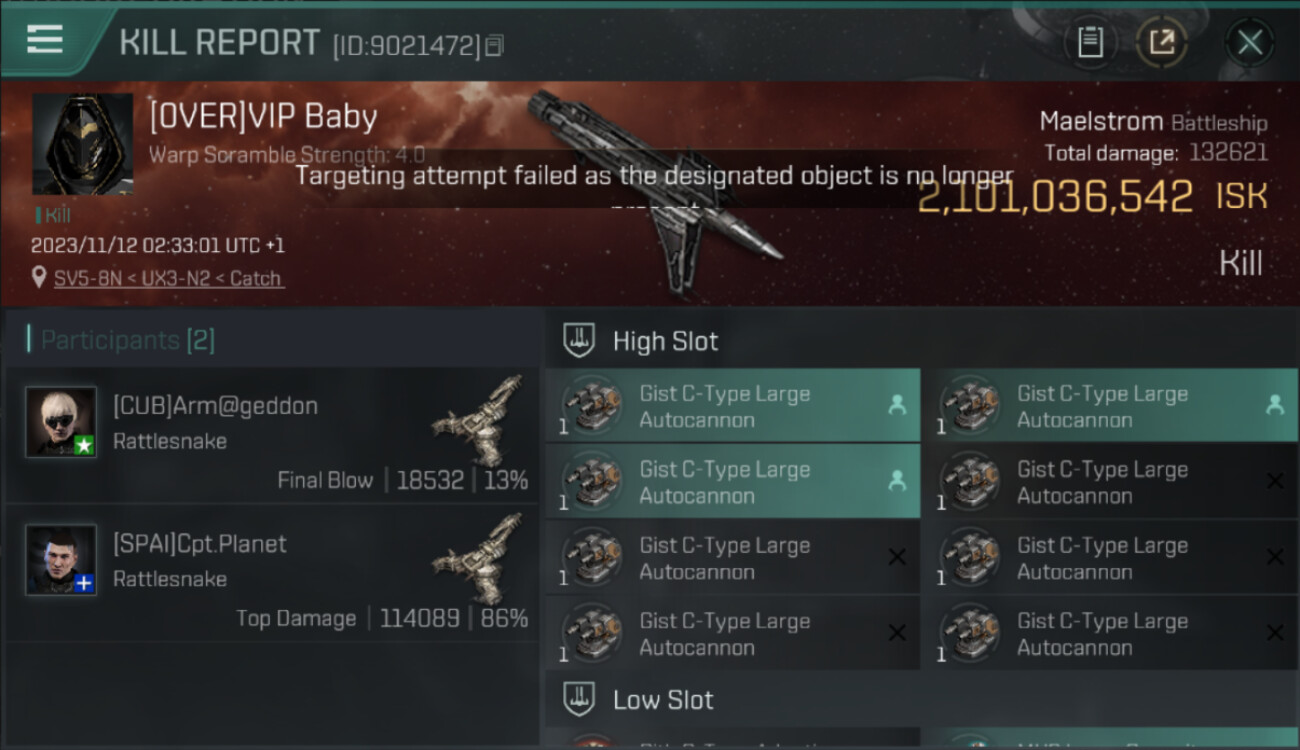The width and height of the screenshot is (1300, 750).
Task: Open the clipboard notes icon
Action: pyautogui.click(x=1090, y=42)
